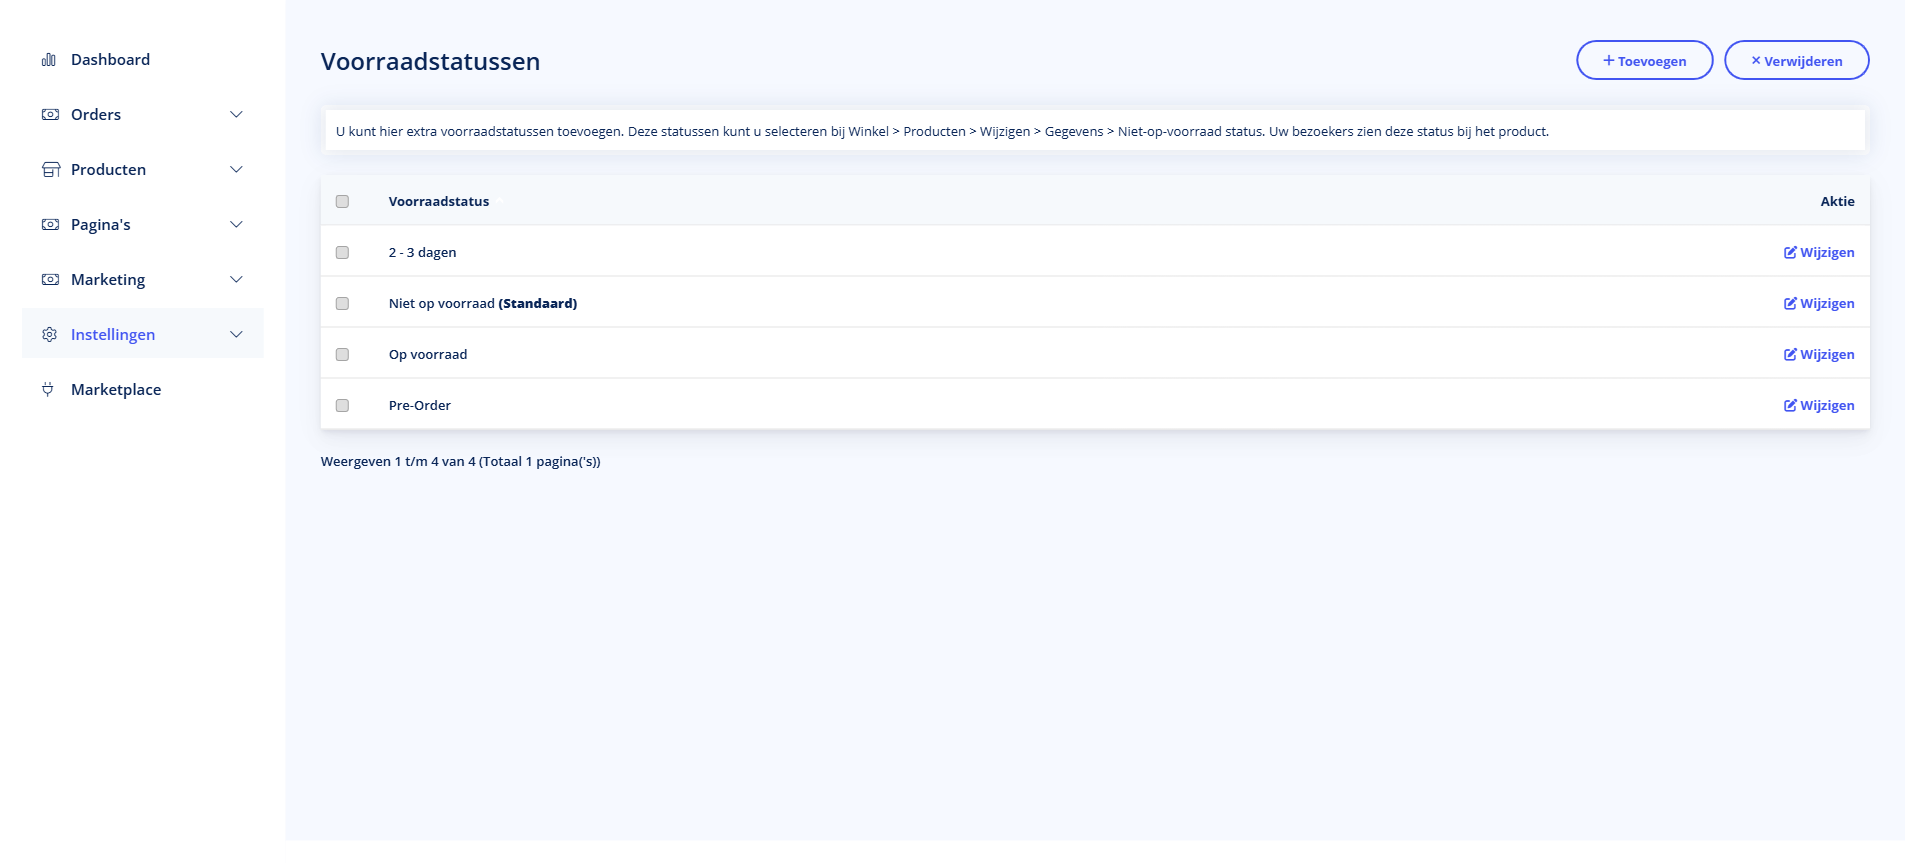Expand the Producten submenu arrow
The image size is (1905, 863).
coord(236,170)
